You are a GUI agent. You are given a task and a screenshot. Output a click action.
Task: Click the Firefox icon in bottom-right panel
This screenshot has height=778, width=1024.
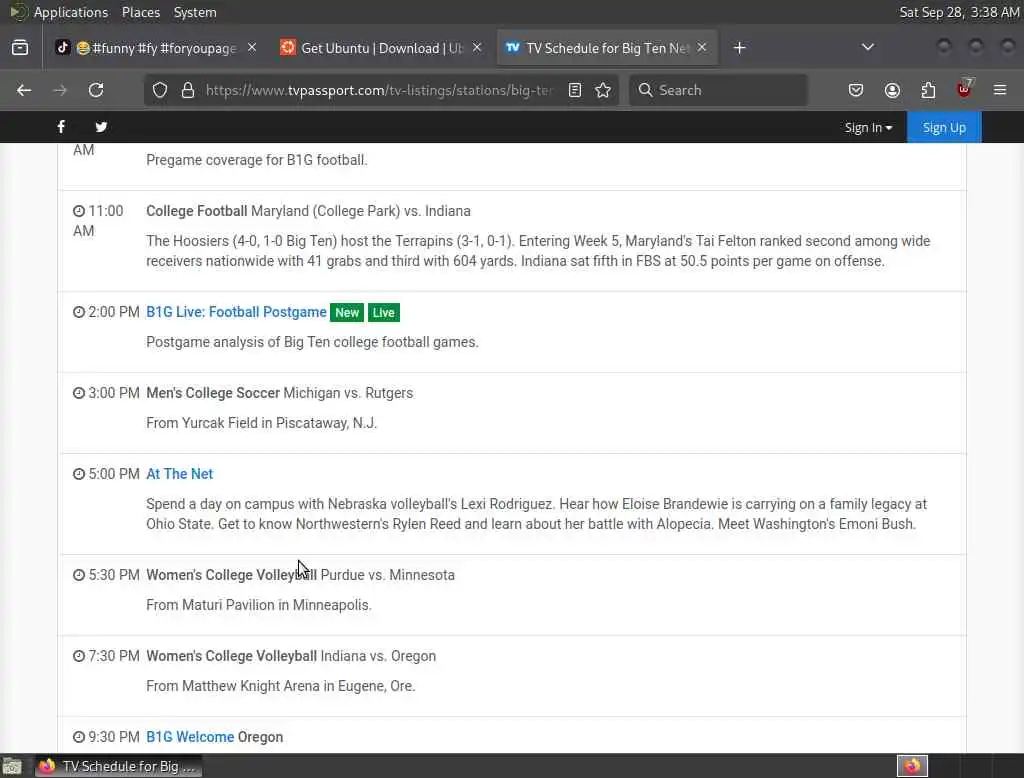click(912, 766)
